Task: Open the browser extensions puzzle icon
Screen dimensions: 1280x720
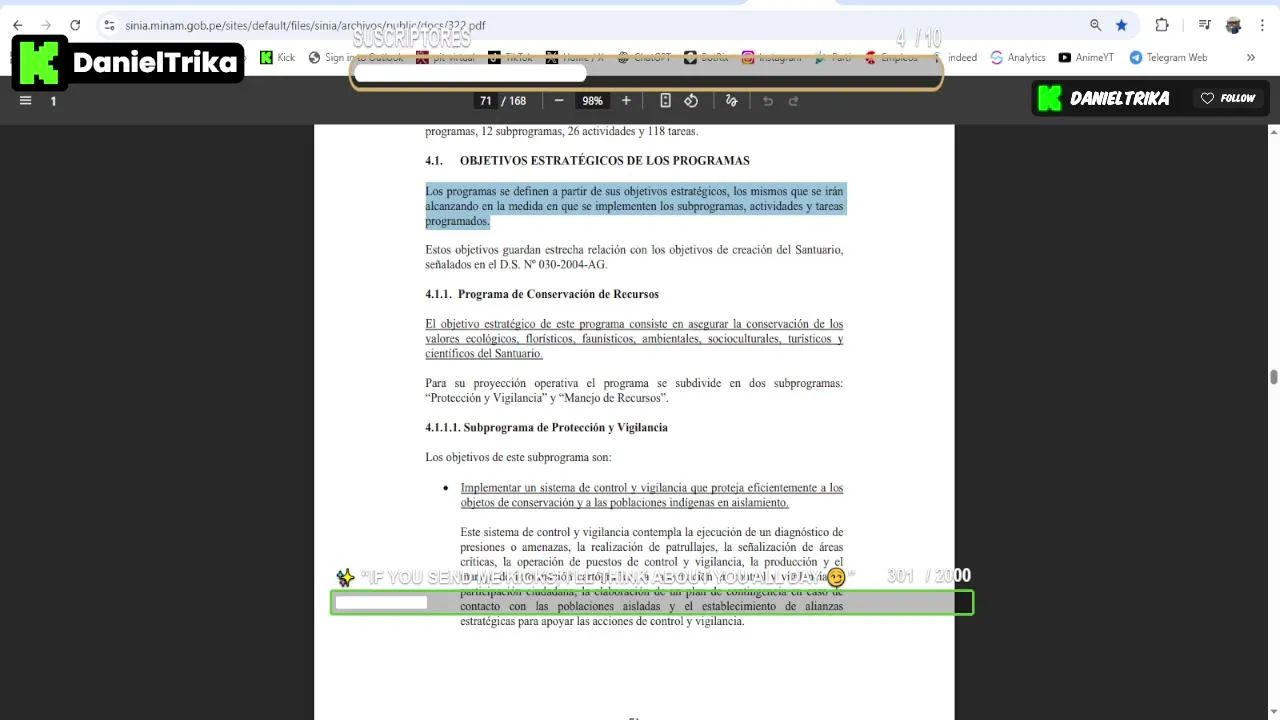Action: [x=1162, y=25]
